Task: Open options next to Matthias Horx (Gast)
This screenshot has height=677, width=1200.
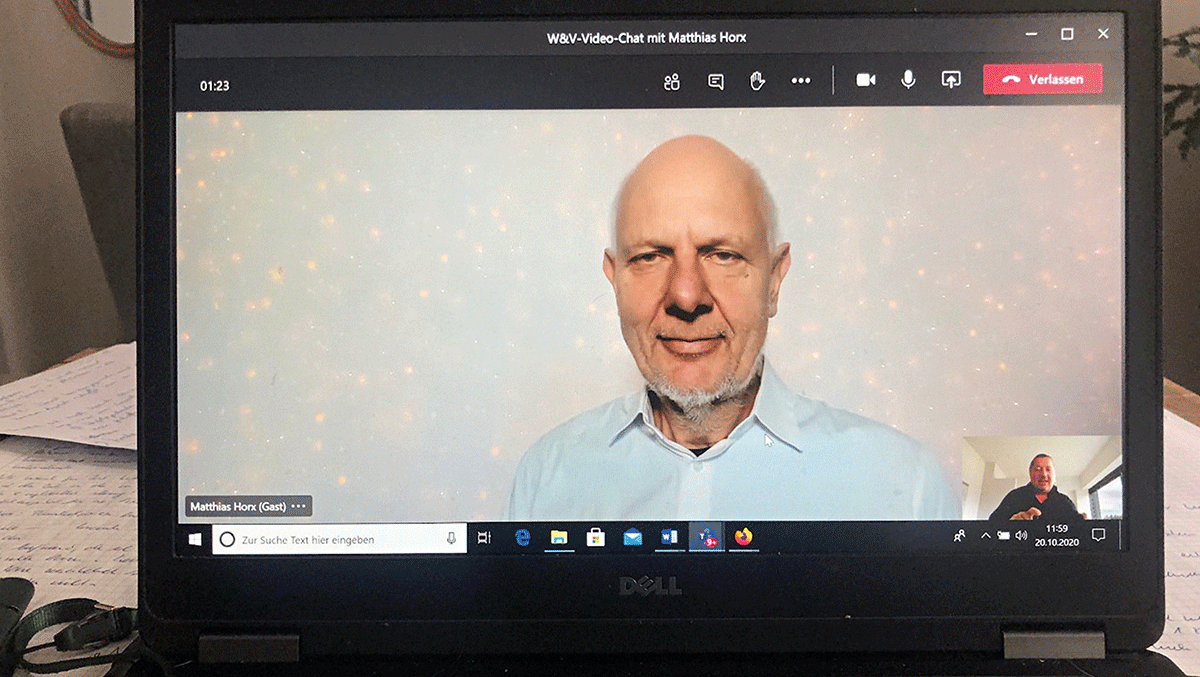Action: pos(299,507)
